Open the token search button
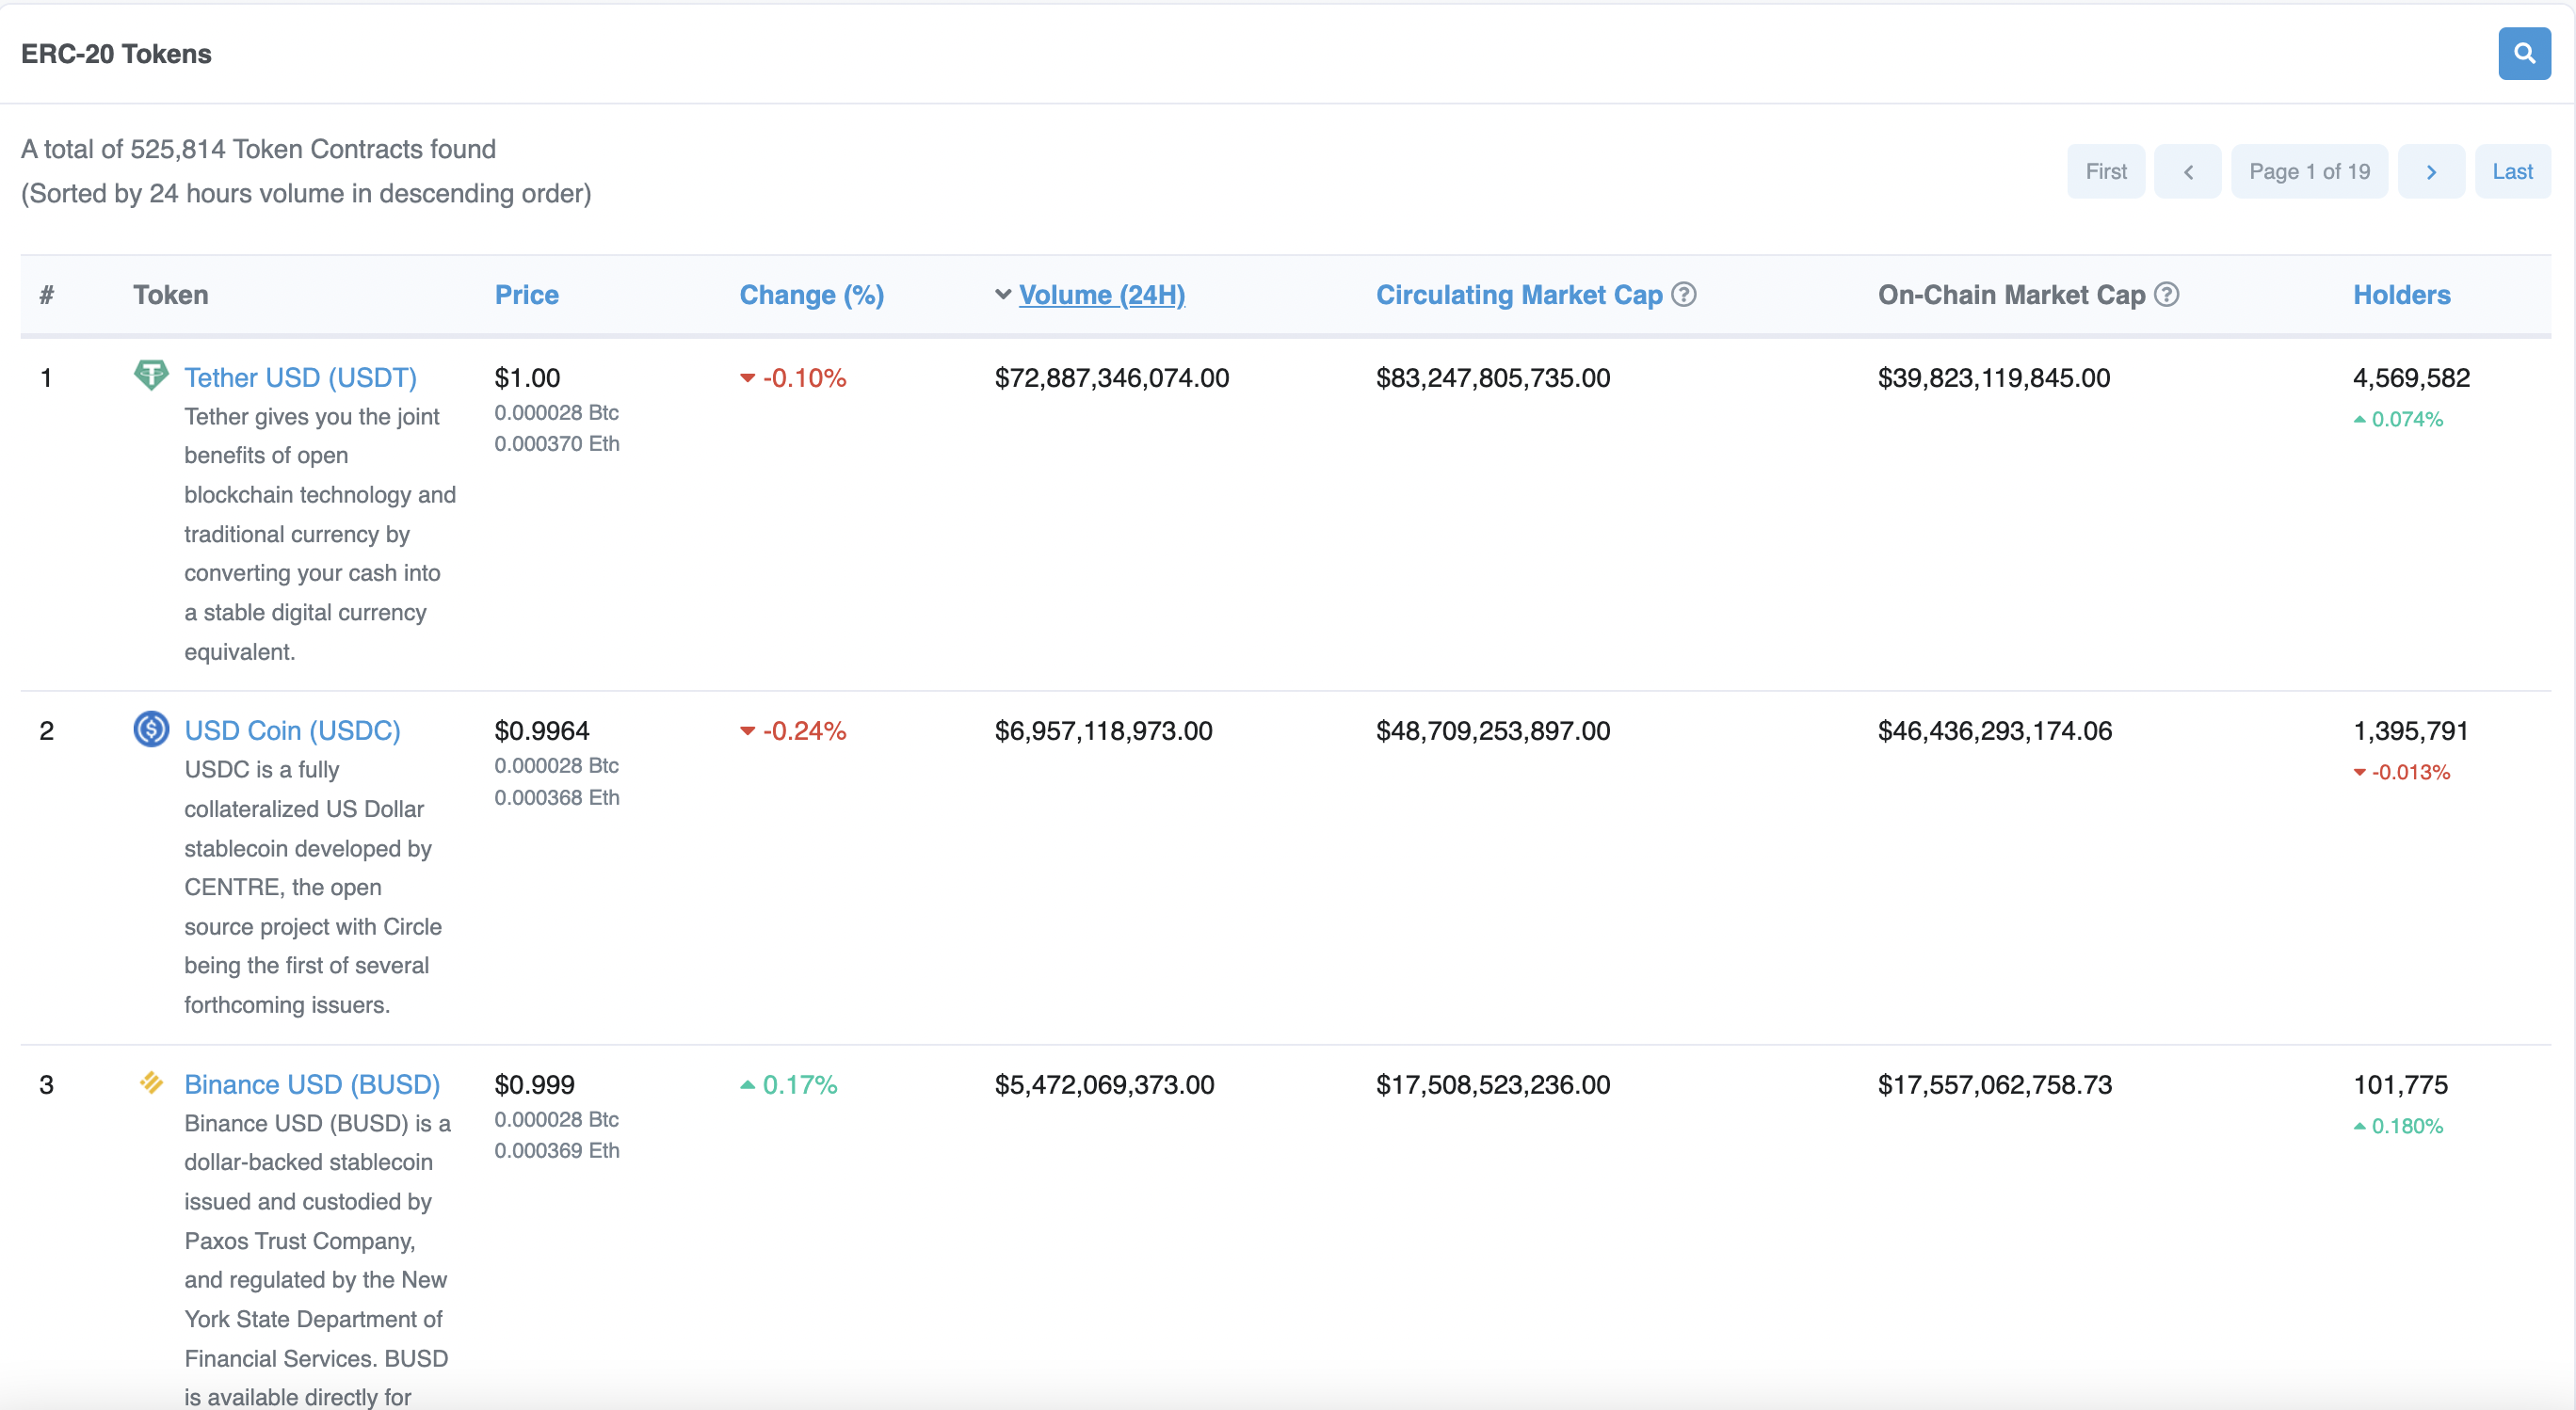Viewport: 2576px width, 1410px height. 2523,53
